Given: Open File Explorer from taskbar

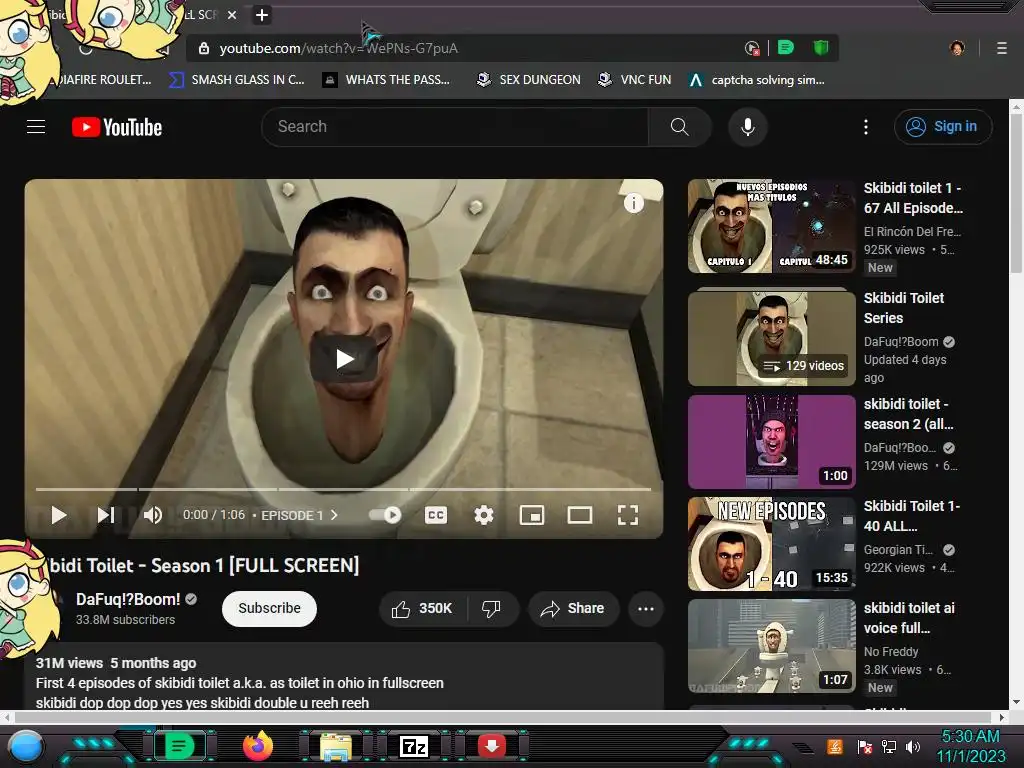Looking at the screenshot, I should (x=336, y=746).
